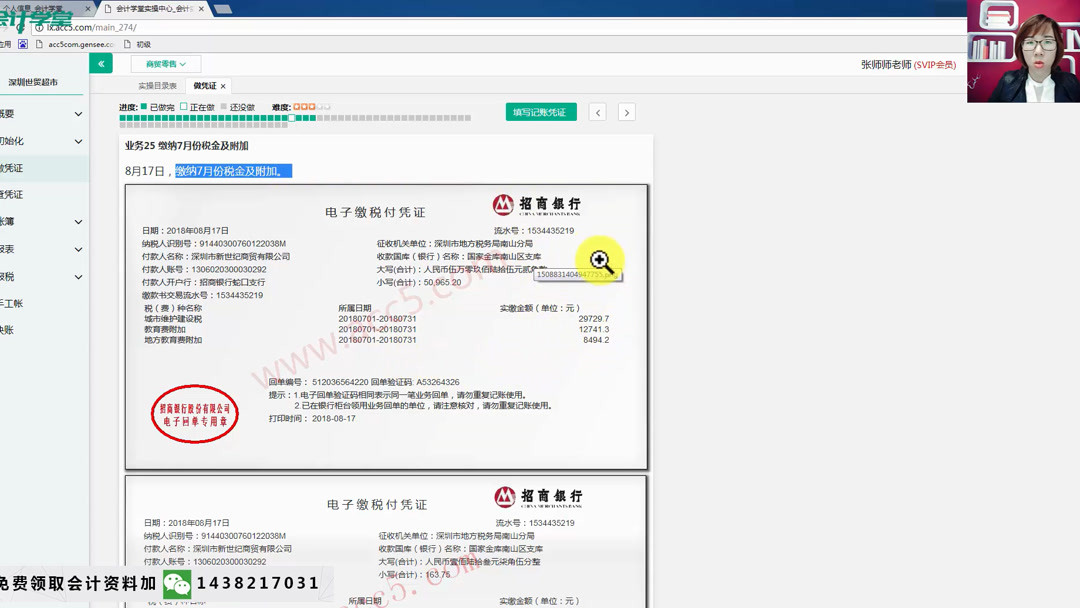This screenshot has height=608, width=1080.
Task: Click the previous page arrow icon
Action: pyautogui.click(x=598, y=112)
